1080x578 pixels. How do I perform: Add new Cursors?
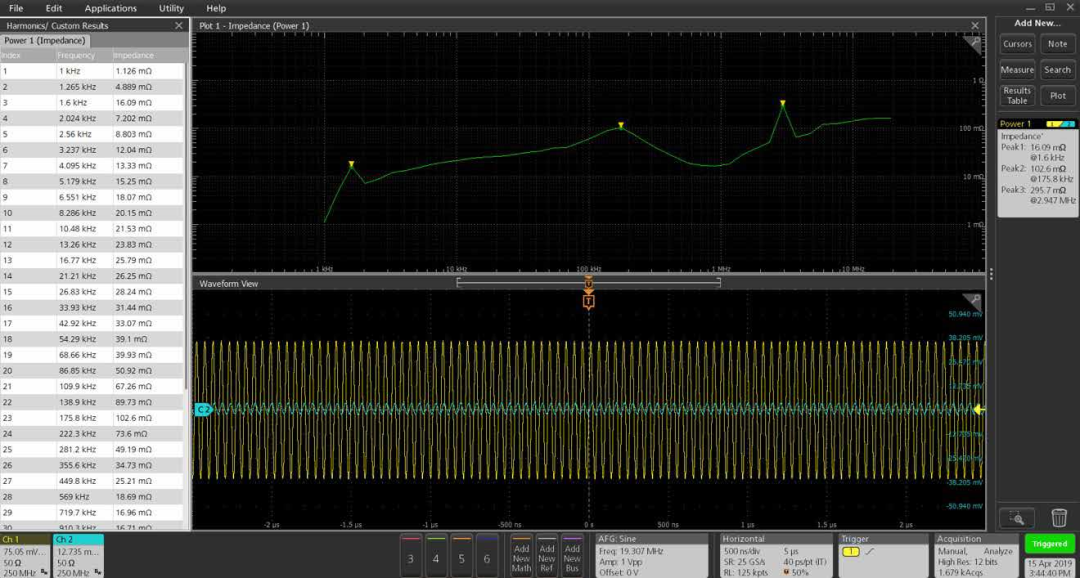pos(1017,44)
